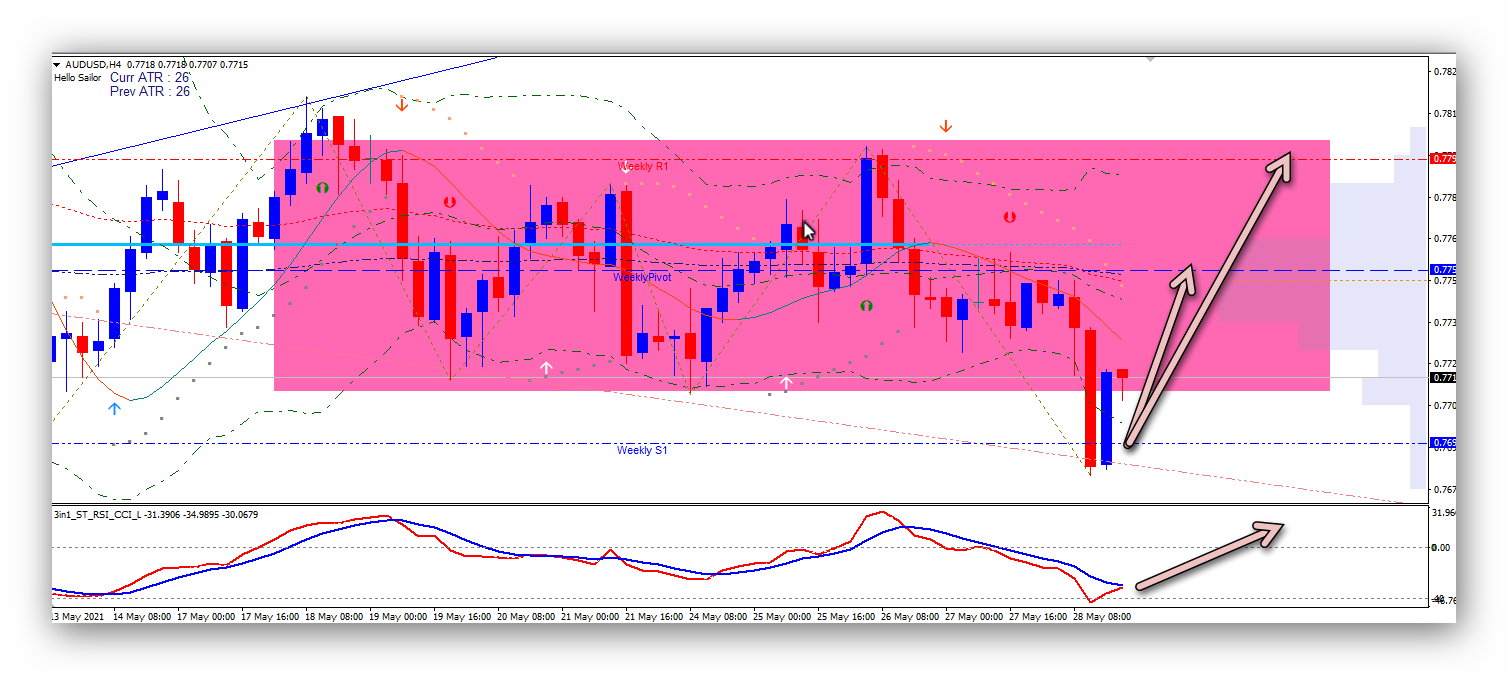Click the black current price tag on the scale
The height and width of the screenshot is (675, 1508).
pyautogui.click(x=1443, y=378)
